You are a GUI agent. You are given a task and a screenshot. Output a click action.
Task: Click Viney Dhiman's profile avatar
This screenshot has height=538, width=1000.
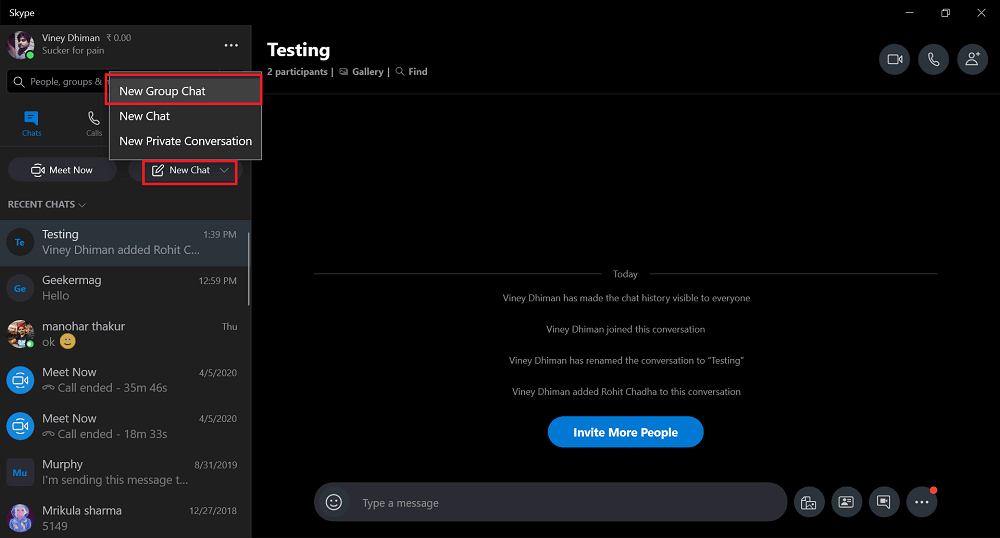pos(20,45)
